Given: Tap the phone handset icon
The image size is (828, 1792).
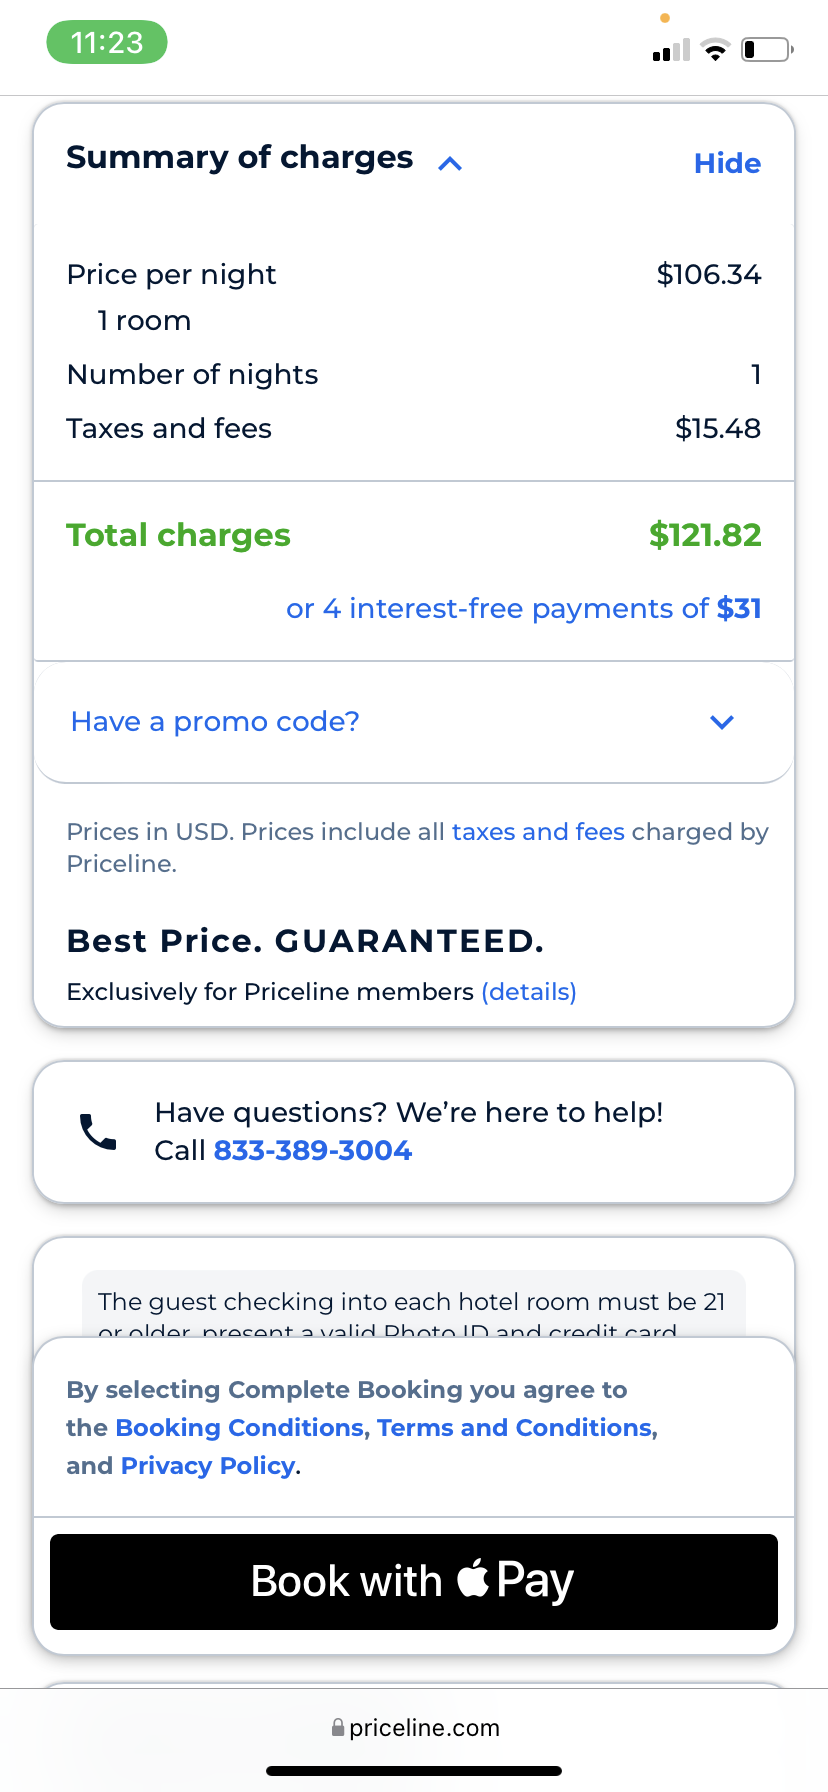Looking at the screenshot, I should tap(98, 1131).
